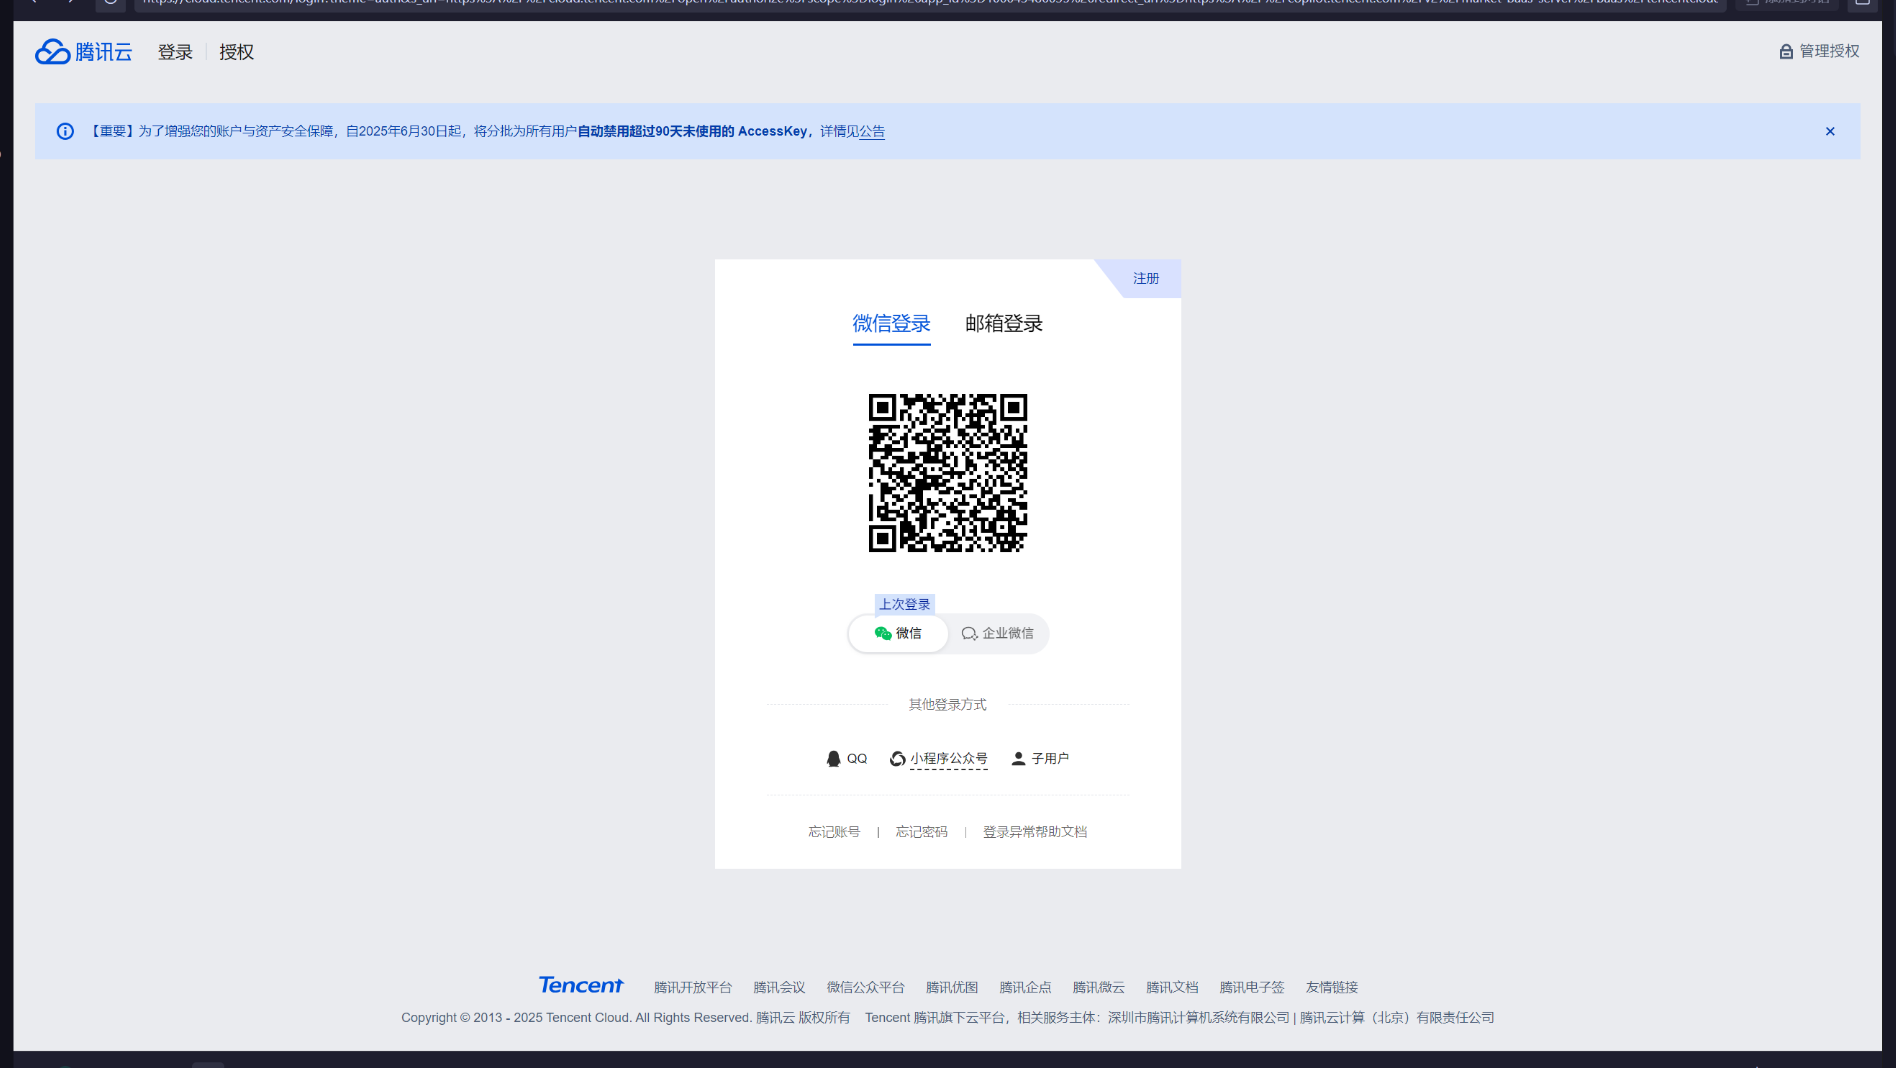The width and height of the screenshot is (1896, 1068).
Task: Choose 子用户 login method
Action: (1050, 759)
